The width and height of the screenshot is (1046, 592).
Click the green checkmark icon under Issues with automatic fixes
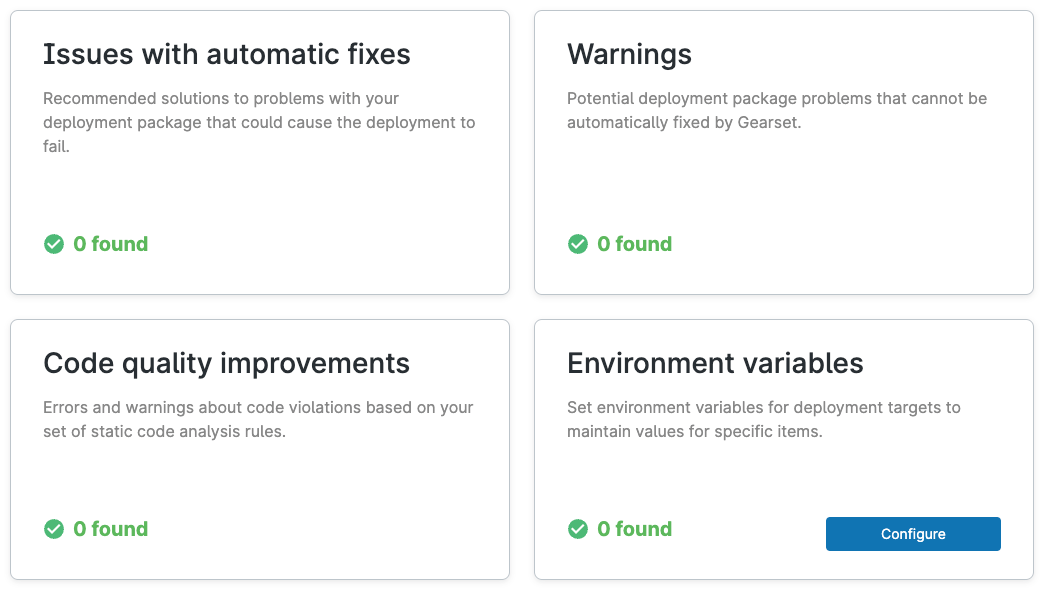tap(54, 244)
